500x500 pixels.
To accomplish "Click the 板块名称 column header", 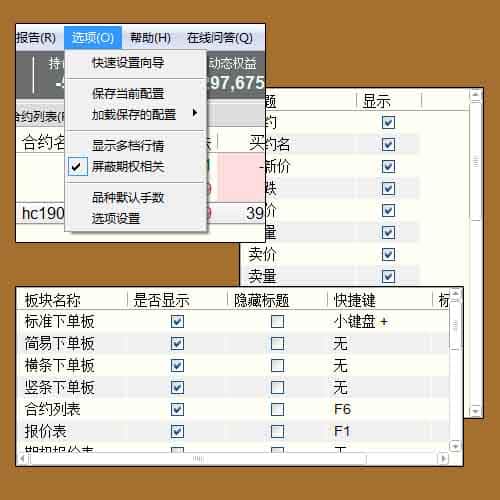I will pyautogui.click(x=53, y=300).
